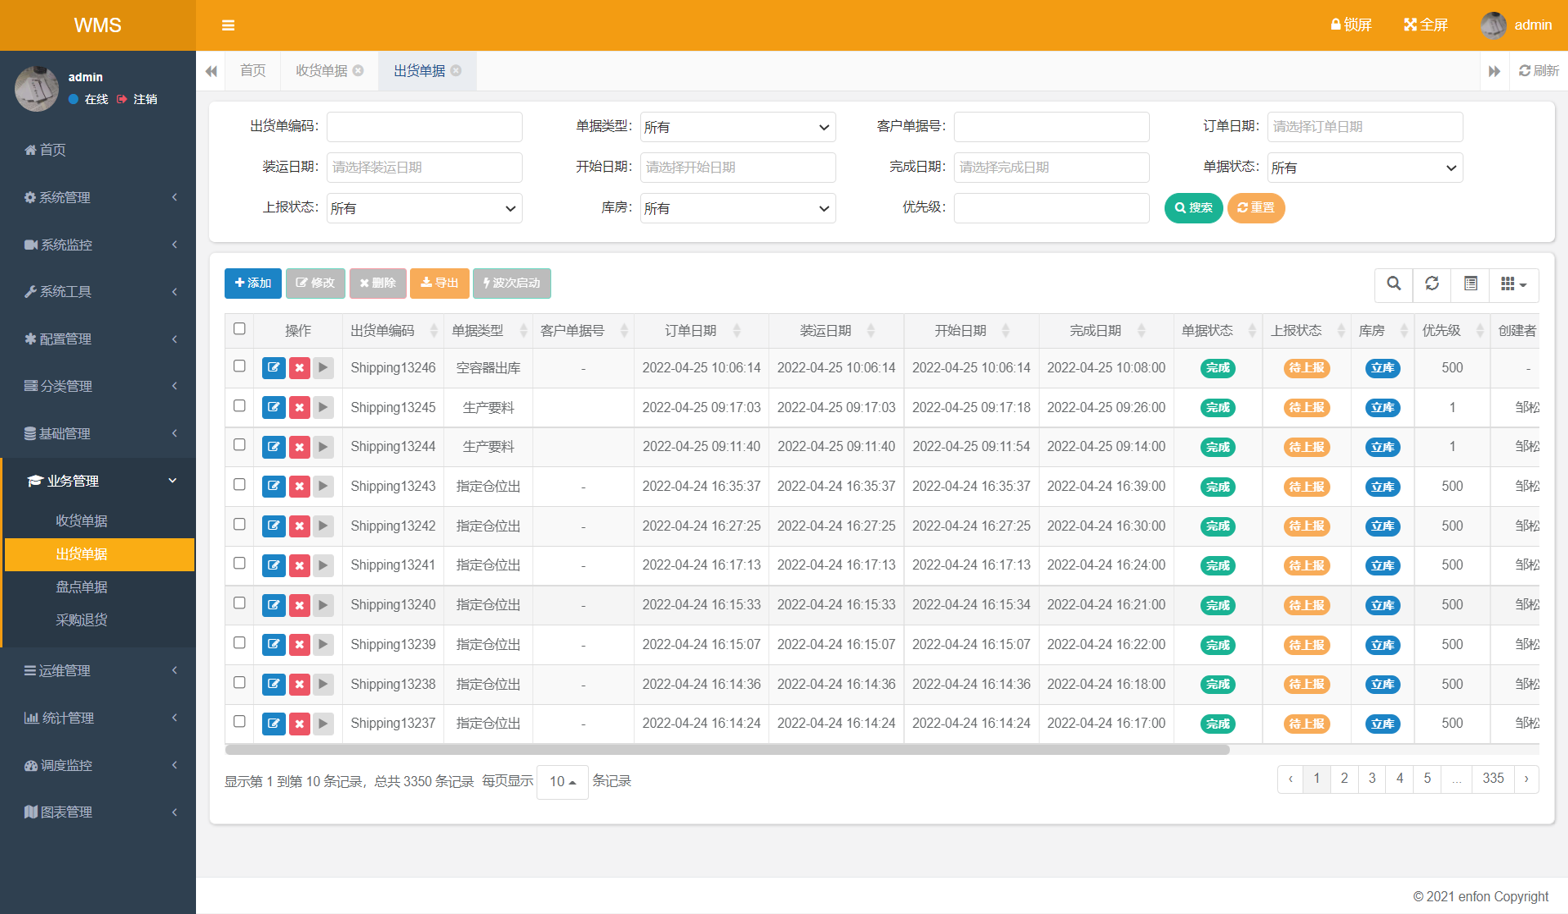Sort by 订单日期 column sort arrows
Viewport: 1568px width, 914px height.
737,331
